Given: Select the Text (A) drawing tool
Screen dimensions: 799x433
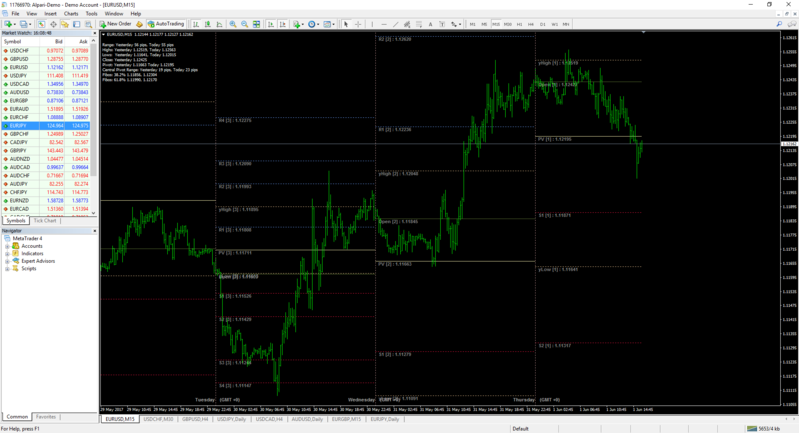Looking at the screenshot, I should 431,24.
